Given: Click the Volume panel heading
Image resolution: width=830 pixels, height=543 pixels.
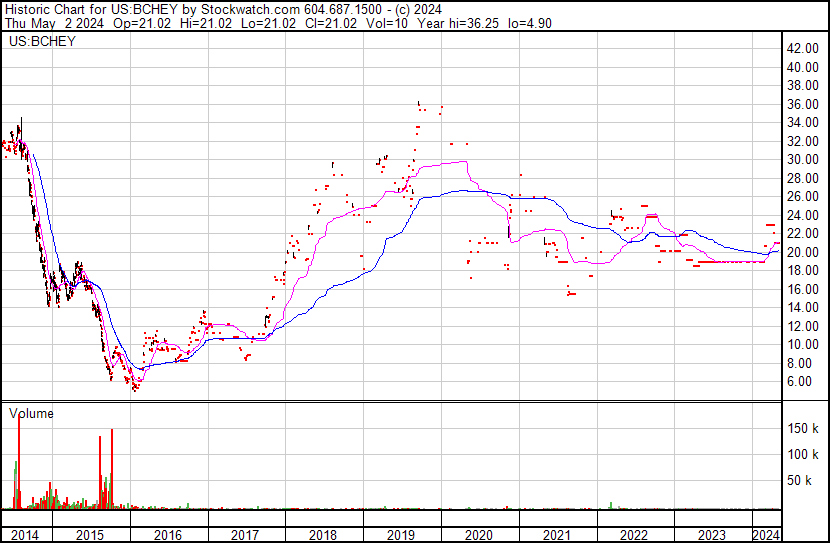Looking at the screenshot, I should pyautogui.click(x=32, y=413).
